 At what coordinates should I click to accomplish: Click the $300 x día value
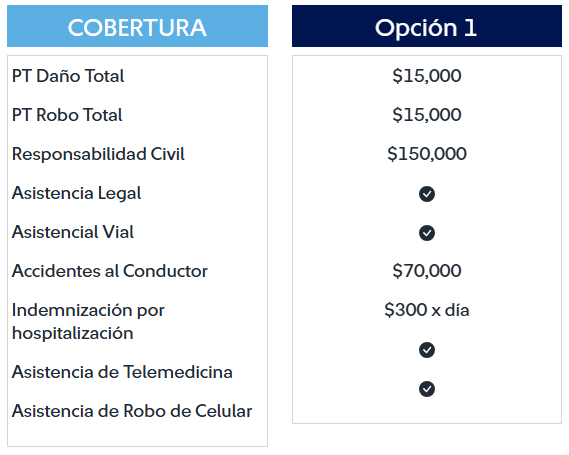tap(427, 310)
